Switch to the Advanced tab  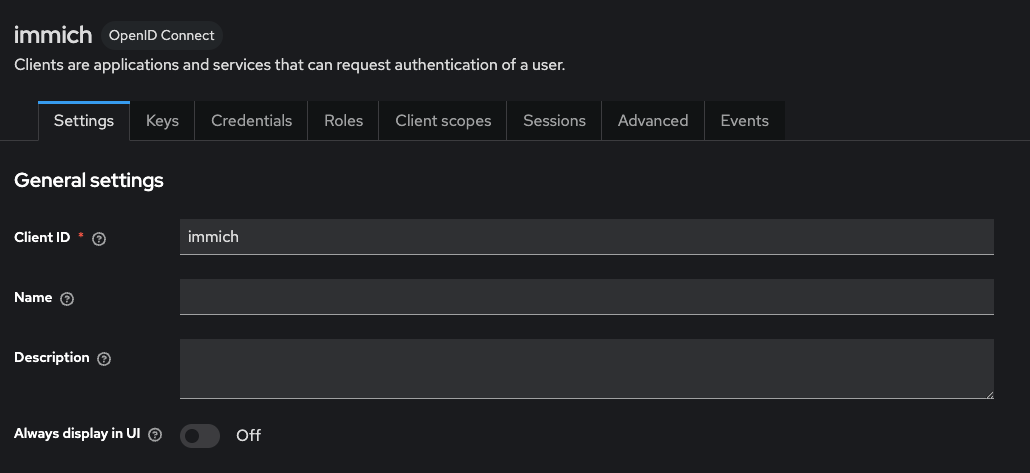coord(653,121)
